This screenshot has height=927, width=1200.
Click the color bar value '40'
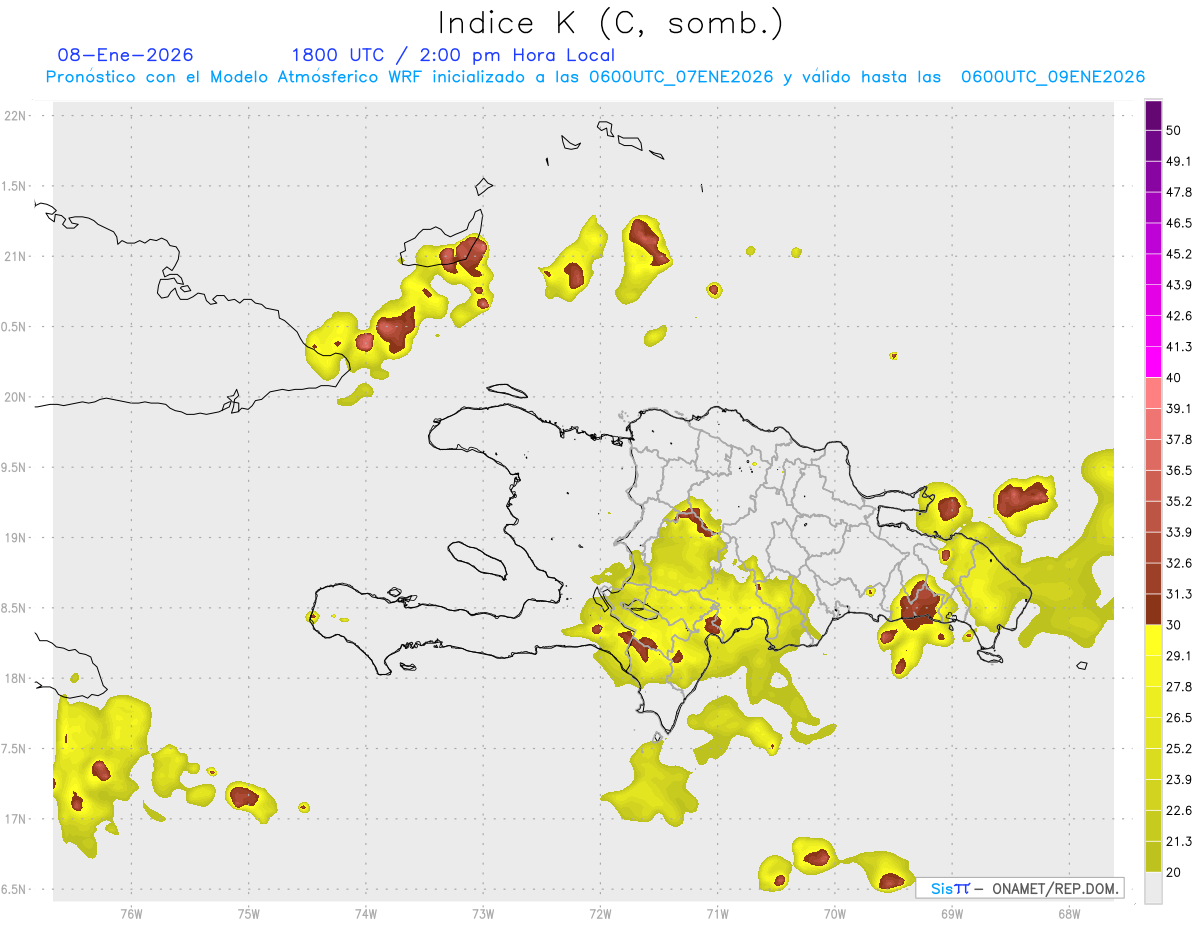(x=1174, y=378)
